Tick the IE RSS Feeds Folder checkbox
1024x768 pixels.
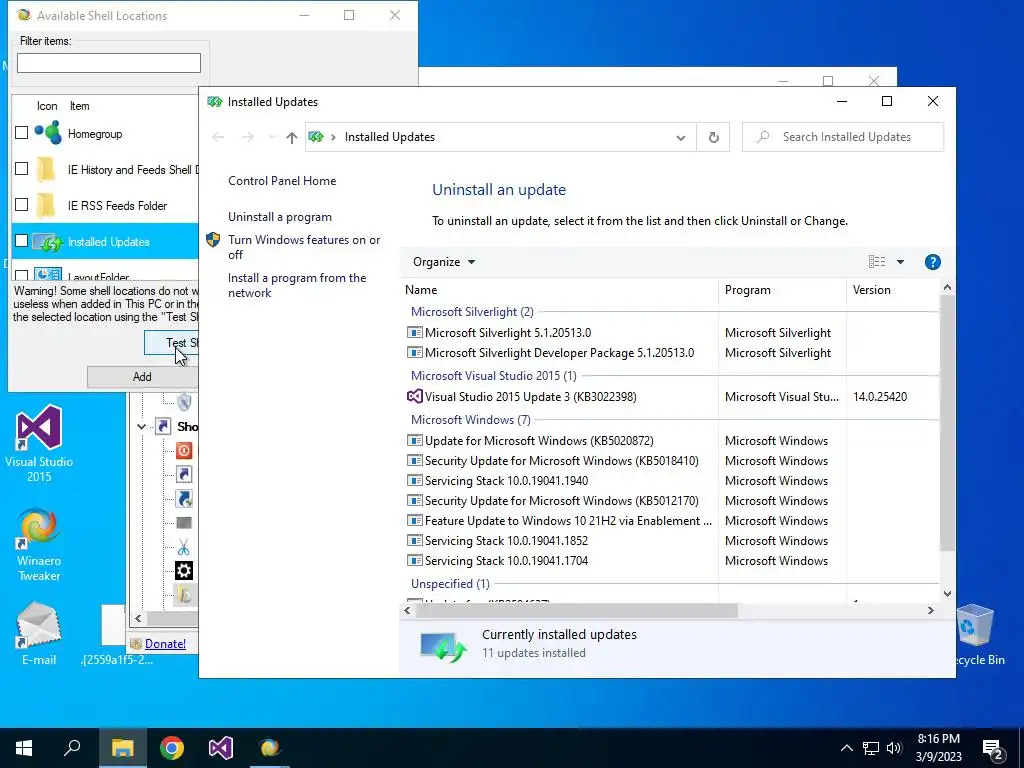click(22, 205)
